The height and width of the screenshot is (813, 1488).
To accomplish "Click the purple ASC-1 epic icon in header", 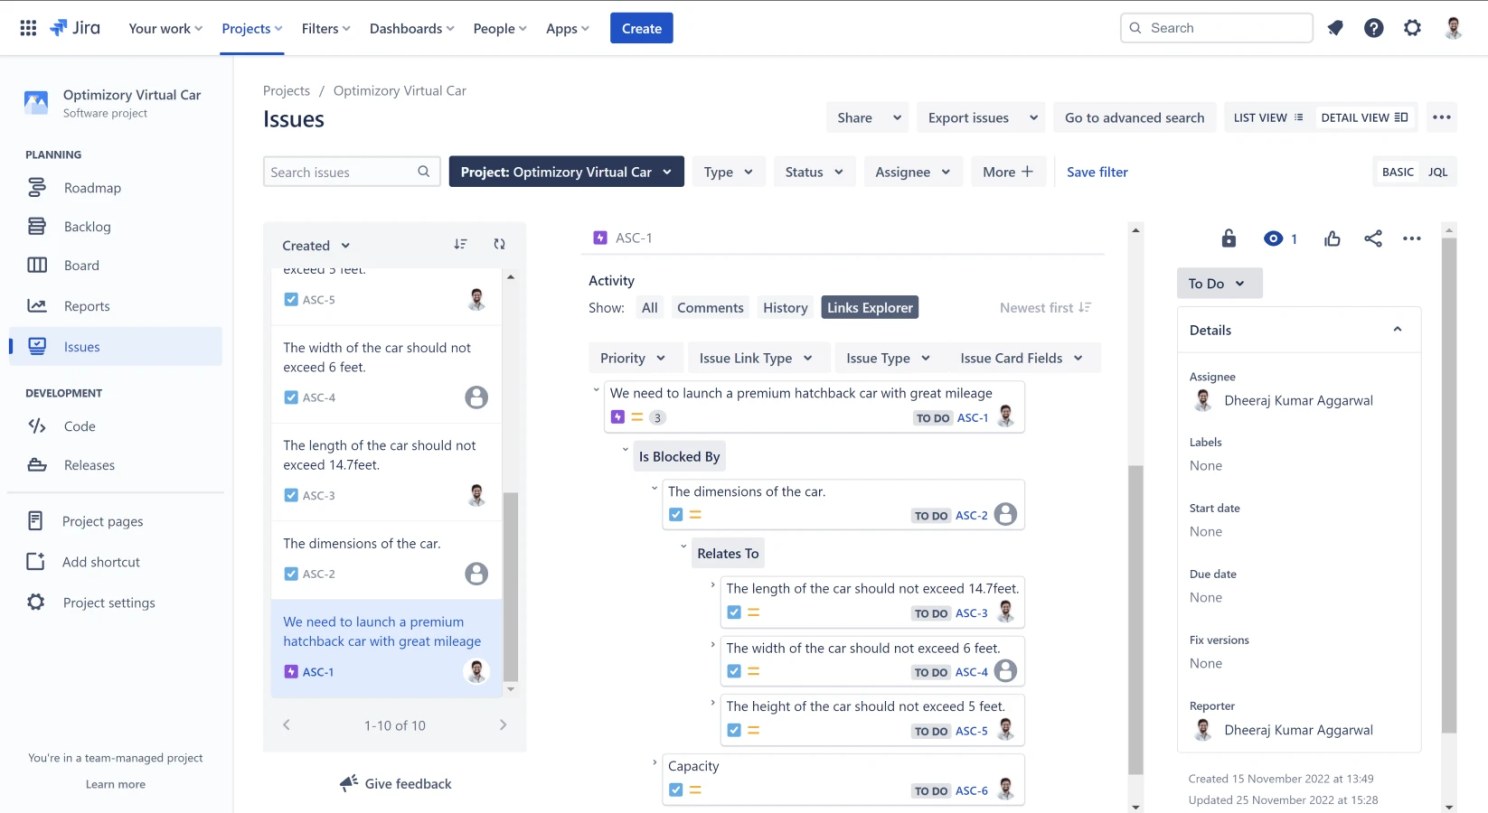I will (x=600, y=238).
